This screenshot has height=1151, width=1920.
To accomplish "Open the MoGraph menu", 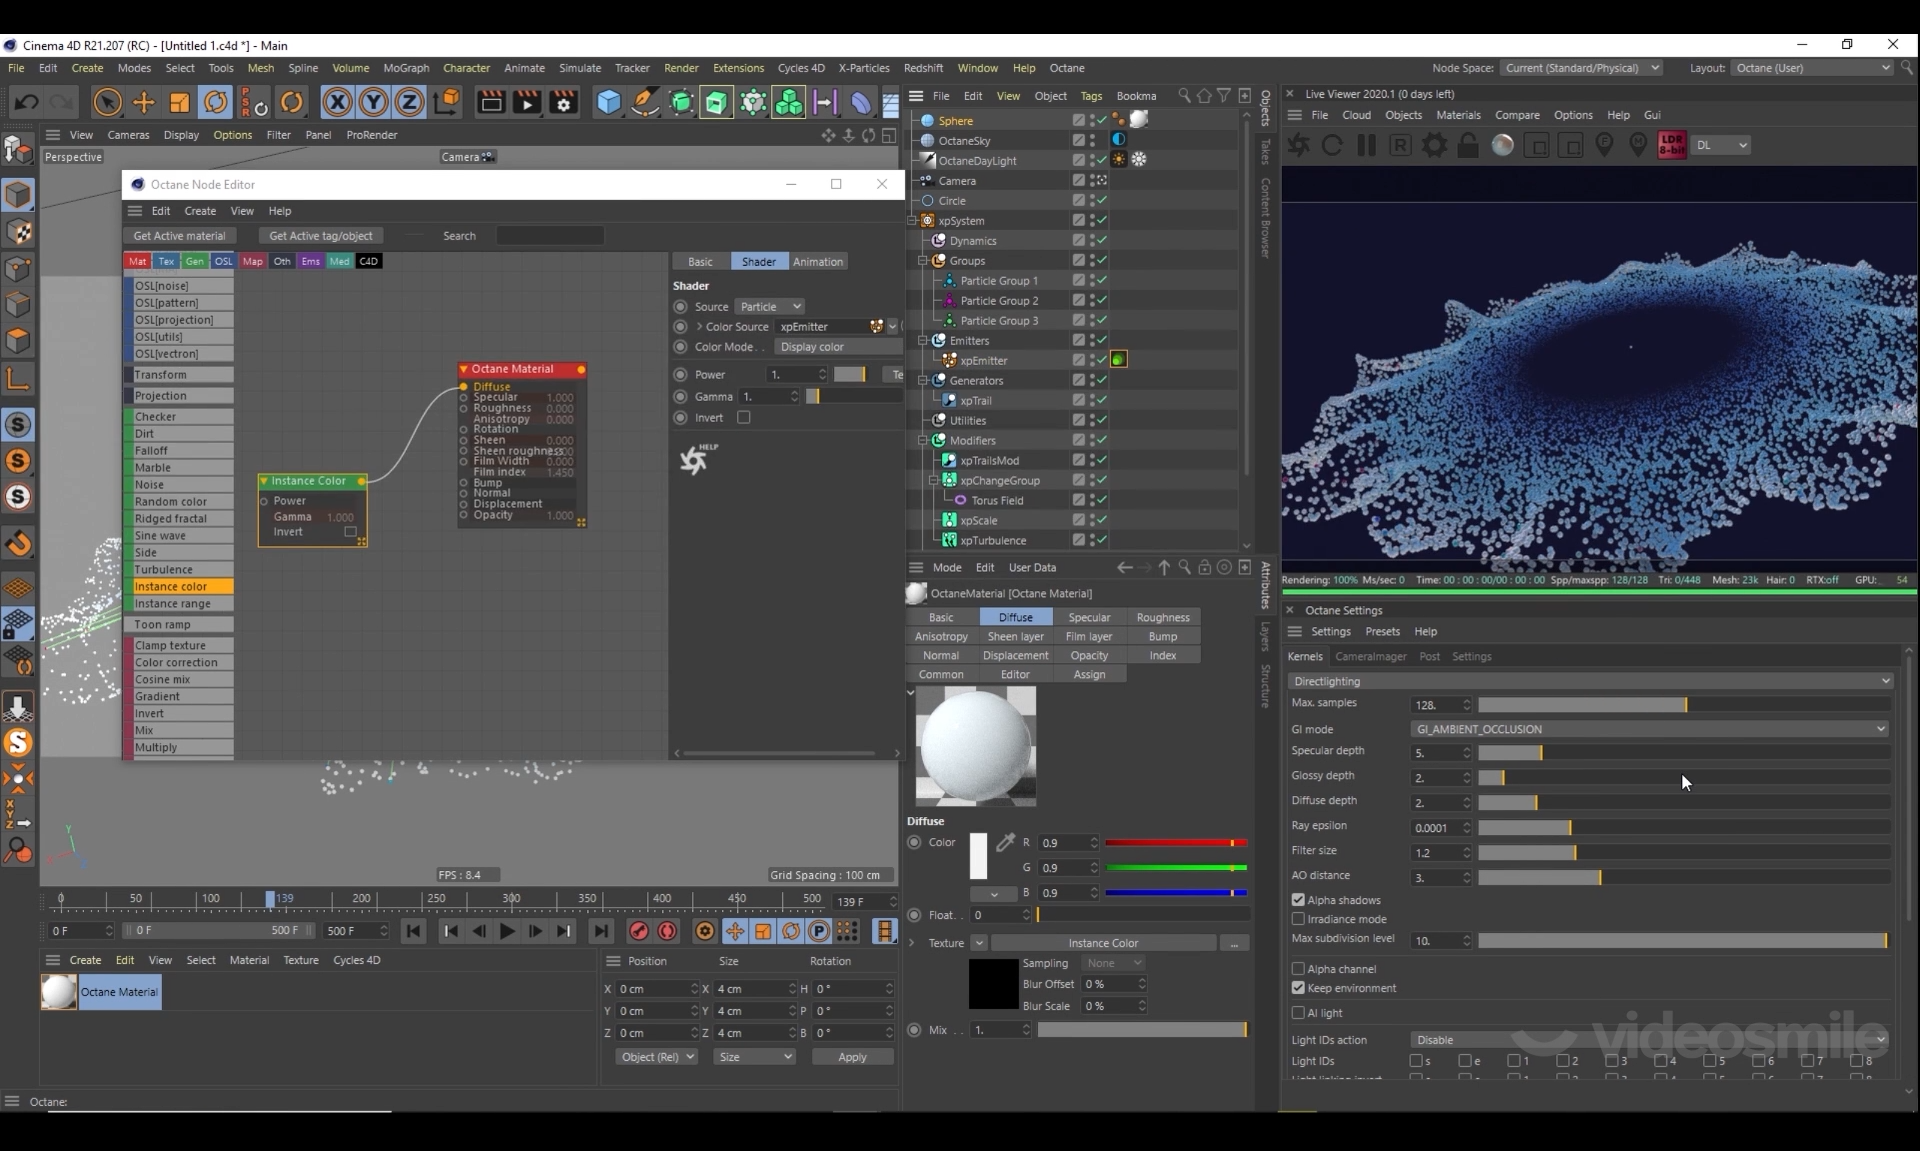I will point(406,68).
